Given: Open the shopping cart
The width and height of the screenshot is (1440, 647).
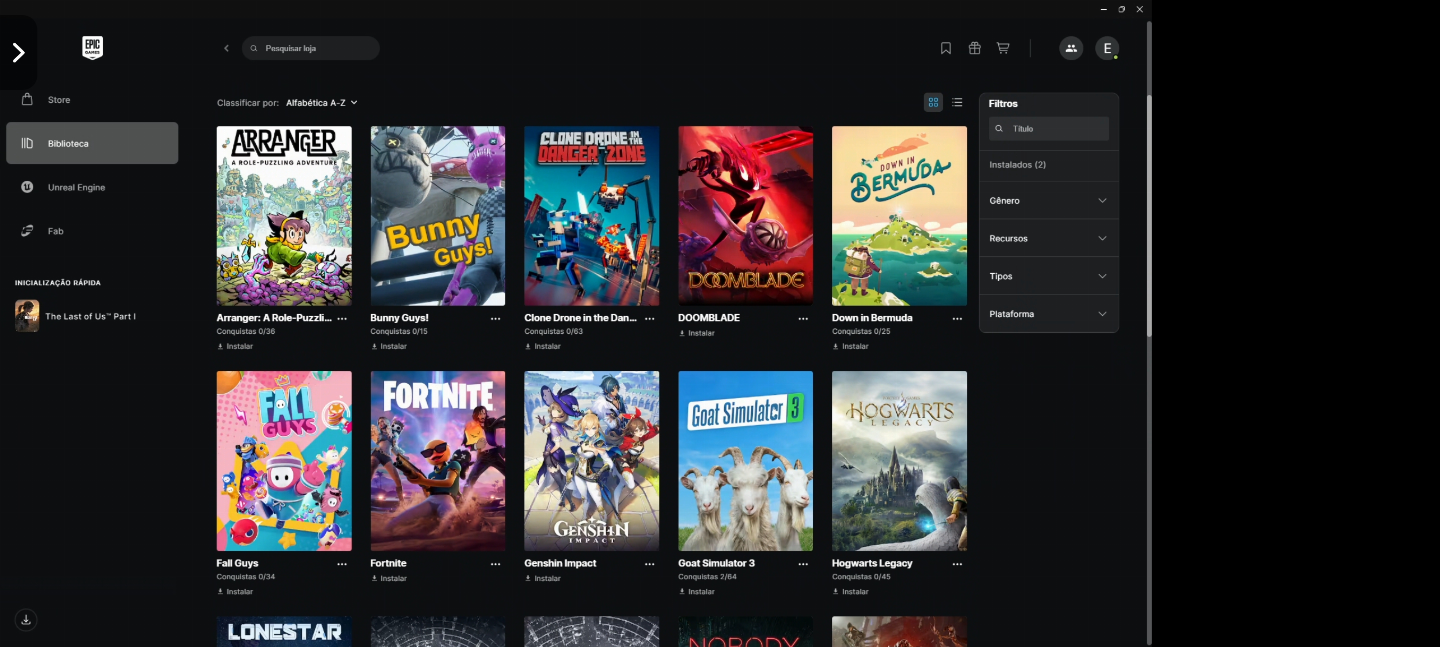Looking at the screenshot, I should [1003, 48].
